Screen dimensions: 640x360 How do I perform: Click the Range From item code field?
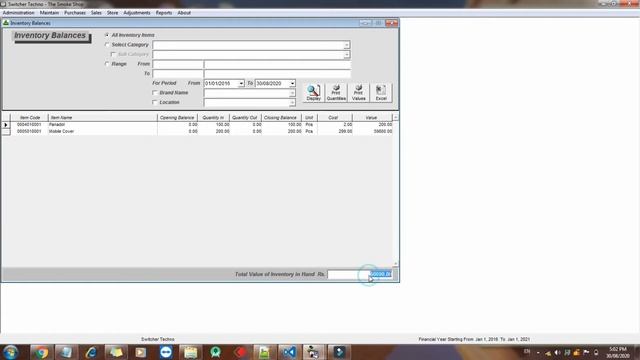[178, 64]
